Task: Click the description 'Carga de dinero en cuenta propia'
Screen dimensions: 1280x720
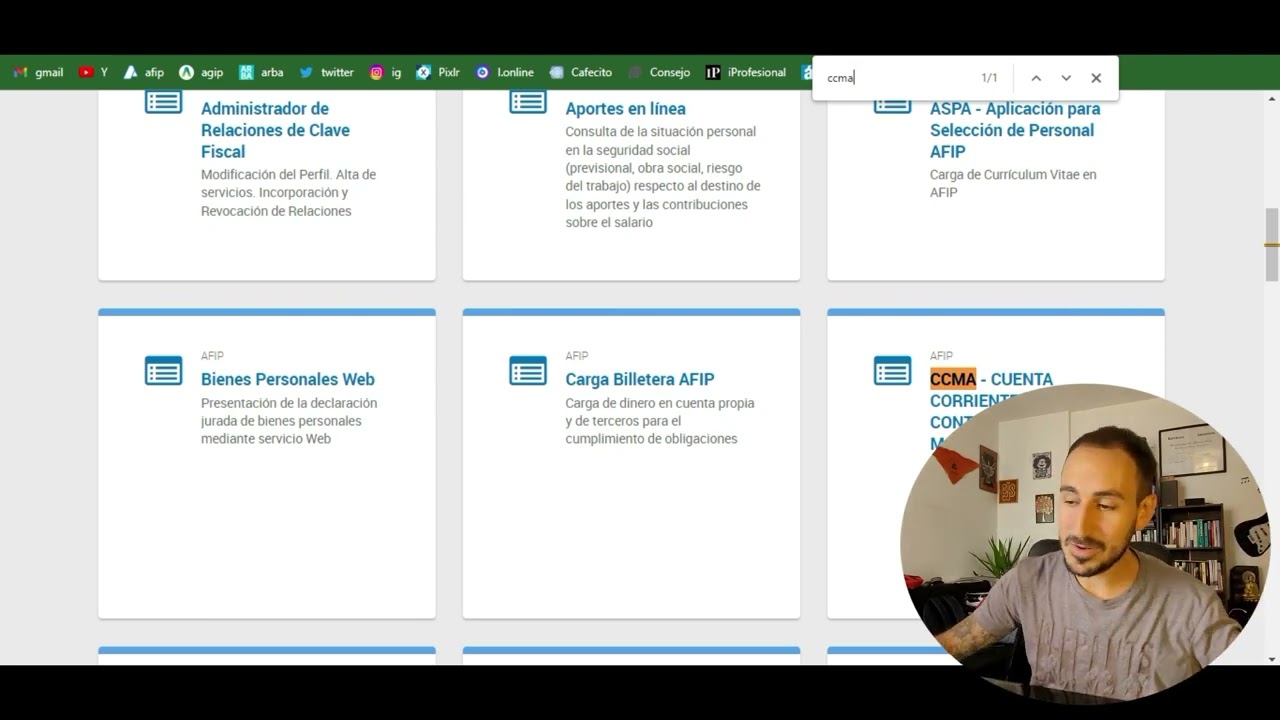Action: click(660, 421)
